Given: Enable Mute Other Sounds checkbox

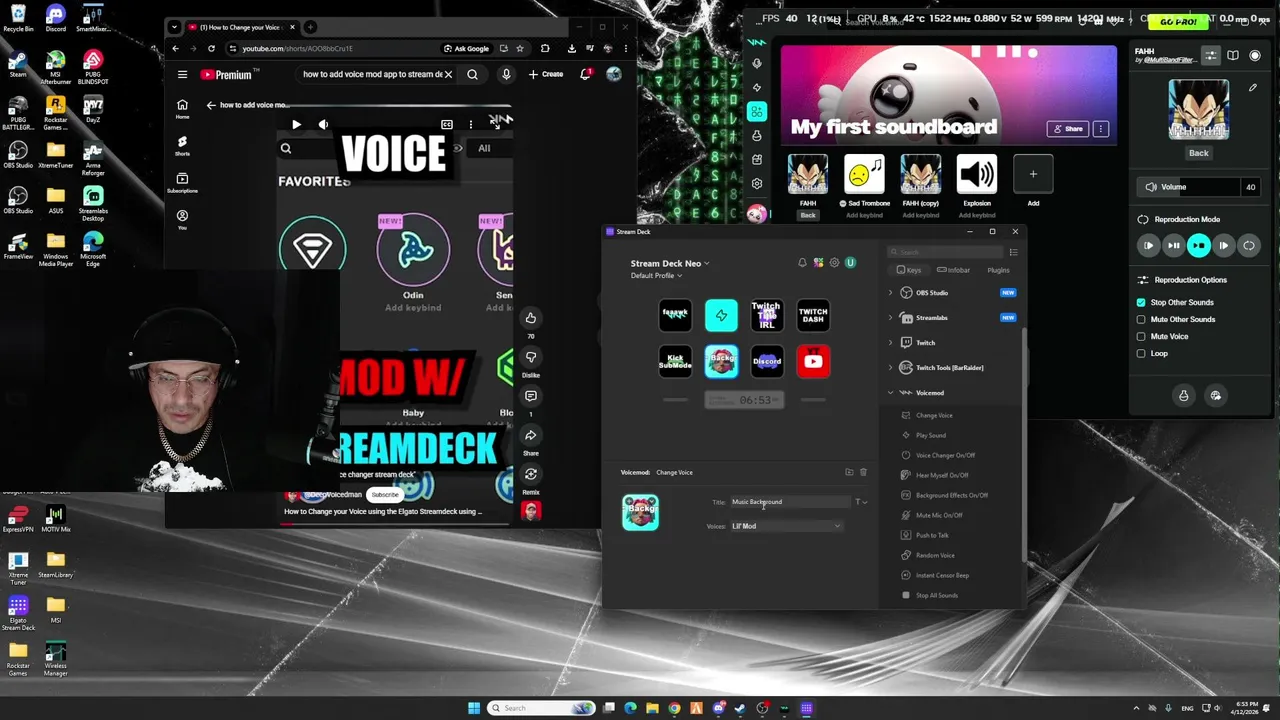Looking at the screenshot, I should click(1141, 319).
